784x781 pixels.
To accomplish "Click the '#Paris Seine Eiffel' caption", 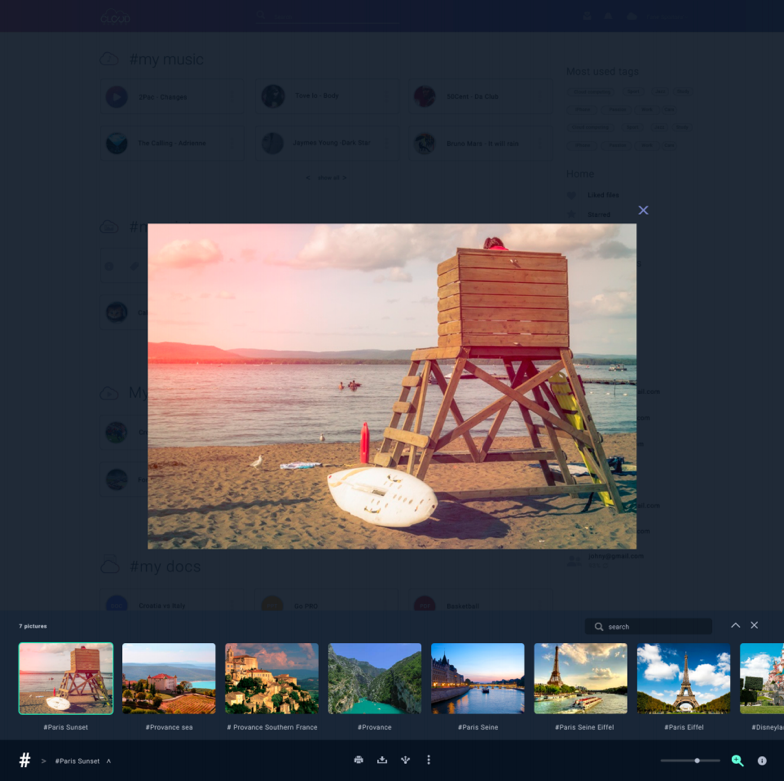I will point(584,728).
